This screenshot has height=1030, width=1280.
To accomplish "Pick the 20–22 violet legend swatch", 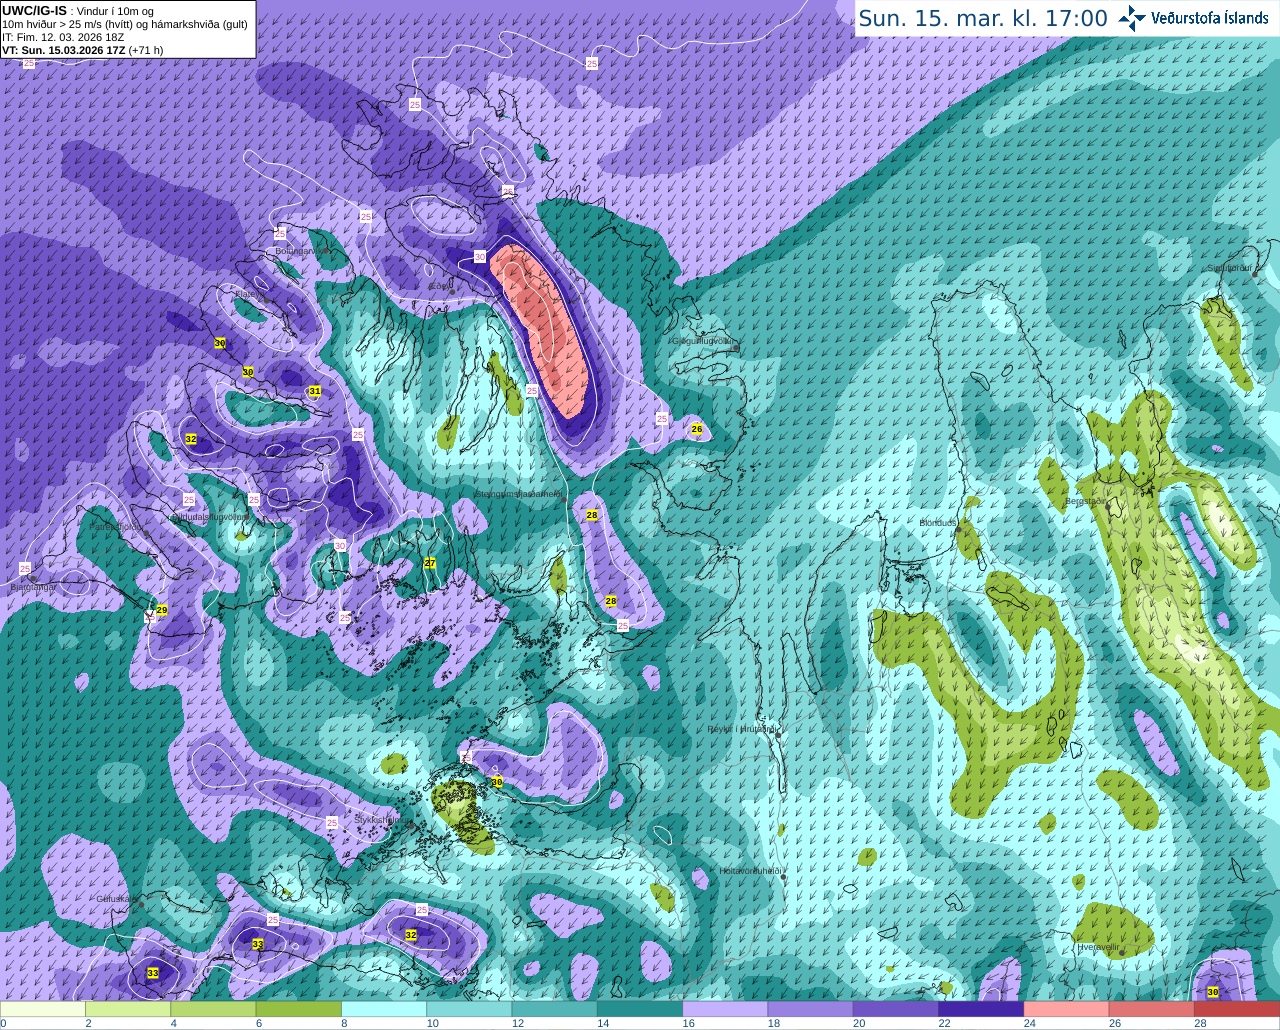I will pos(896,1009).
